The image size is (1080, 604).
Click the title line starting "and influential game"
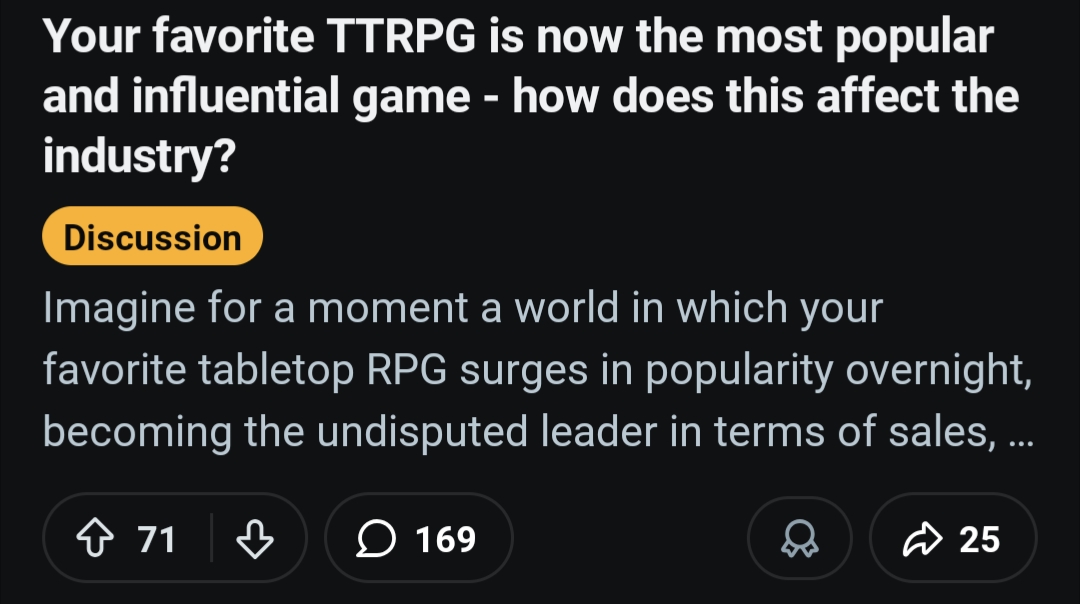[530, 98]
